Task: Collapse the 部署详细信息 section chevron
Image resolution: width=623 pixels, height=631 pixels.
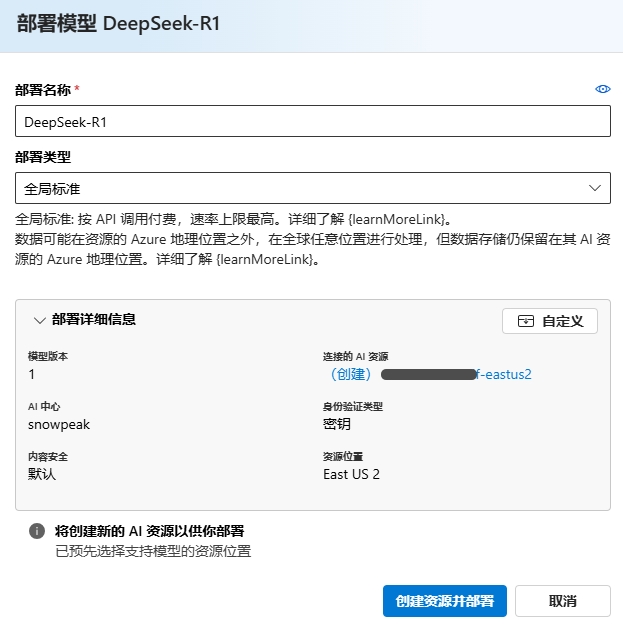Action: 39,320
